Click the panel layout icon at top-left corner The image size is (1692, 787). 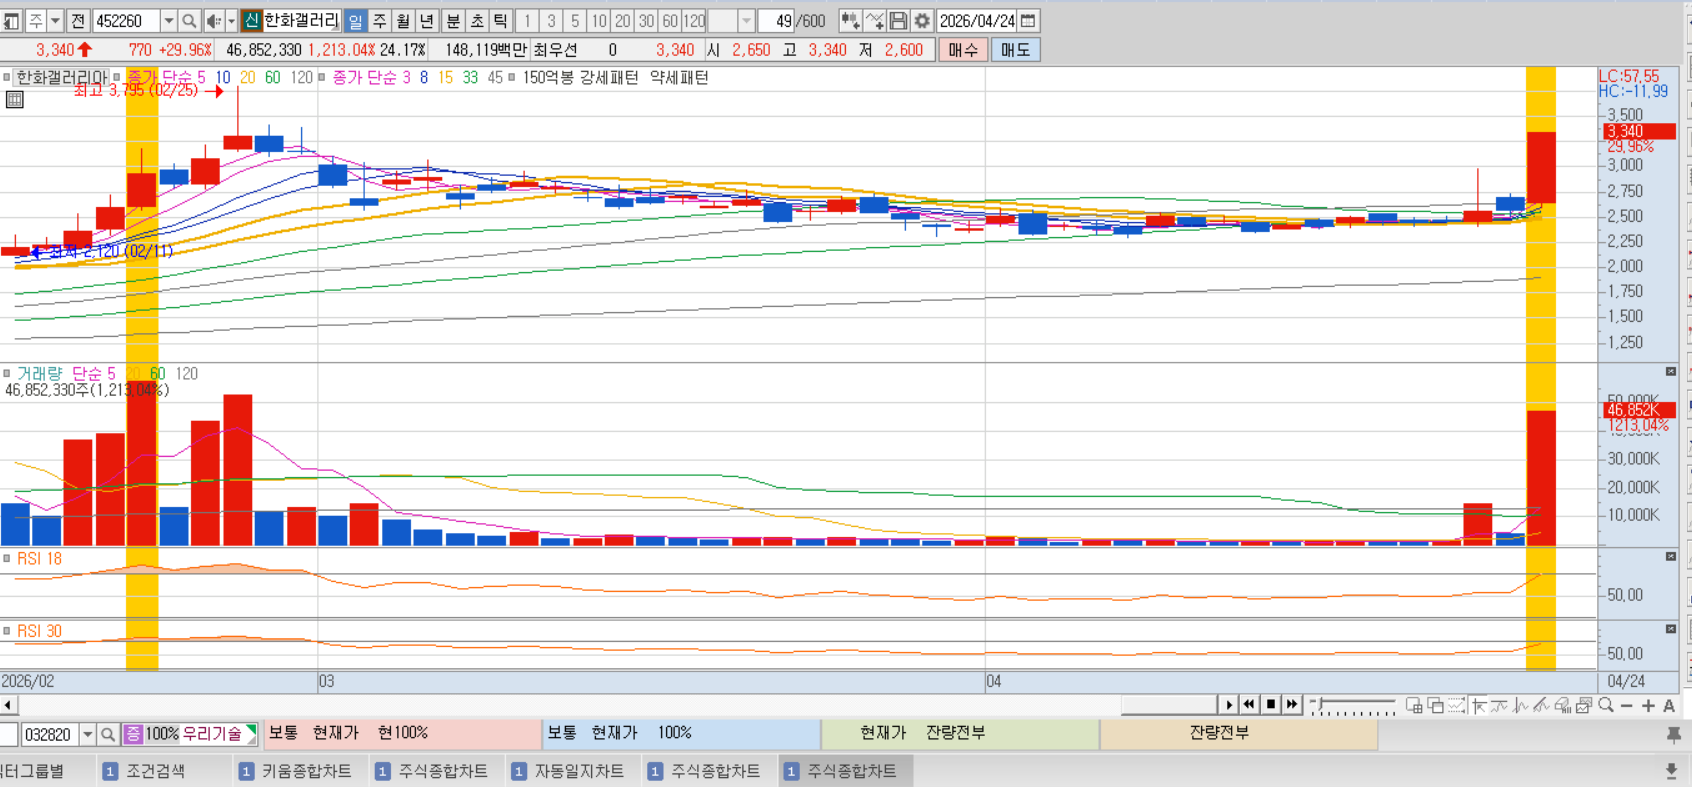(x=11, y=21)
